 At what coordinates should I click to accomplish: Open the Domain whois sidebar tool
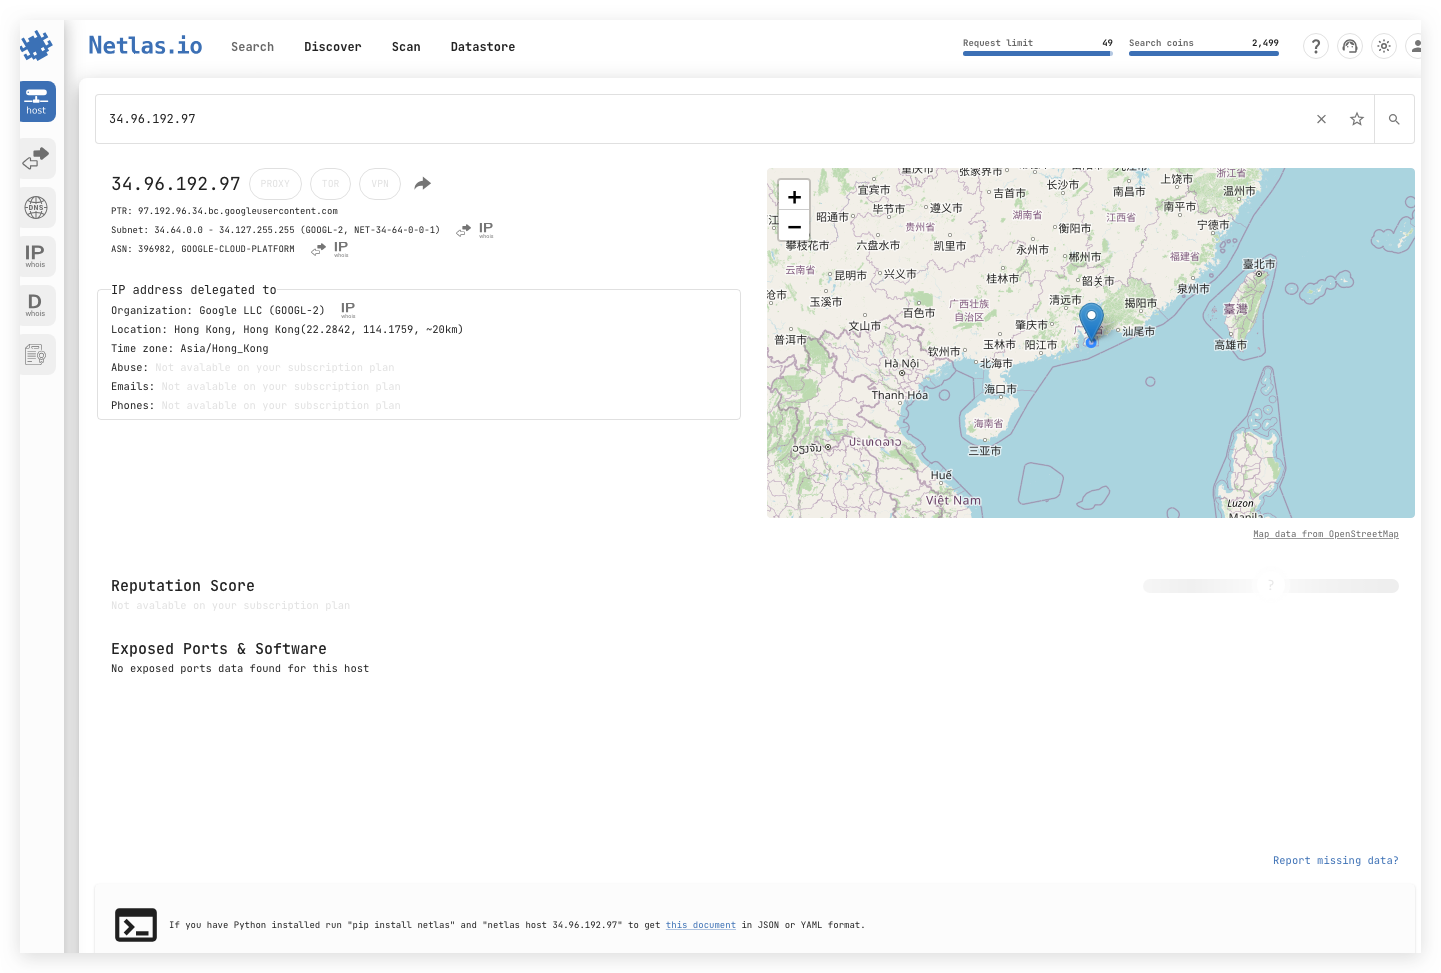(37, 305)
